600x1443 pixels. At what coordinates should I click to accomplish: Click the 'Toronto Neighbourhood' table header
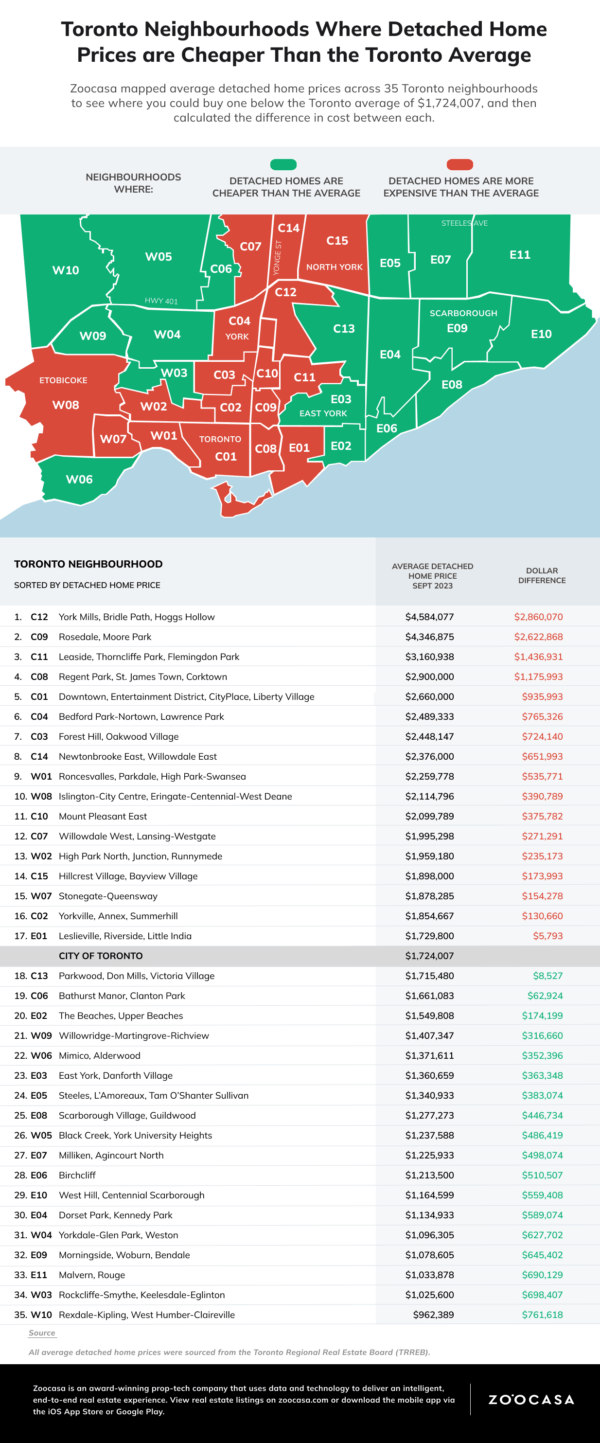(x=88, y=564)
